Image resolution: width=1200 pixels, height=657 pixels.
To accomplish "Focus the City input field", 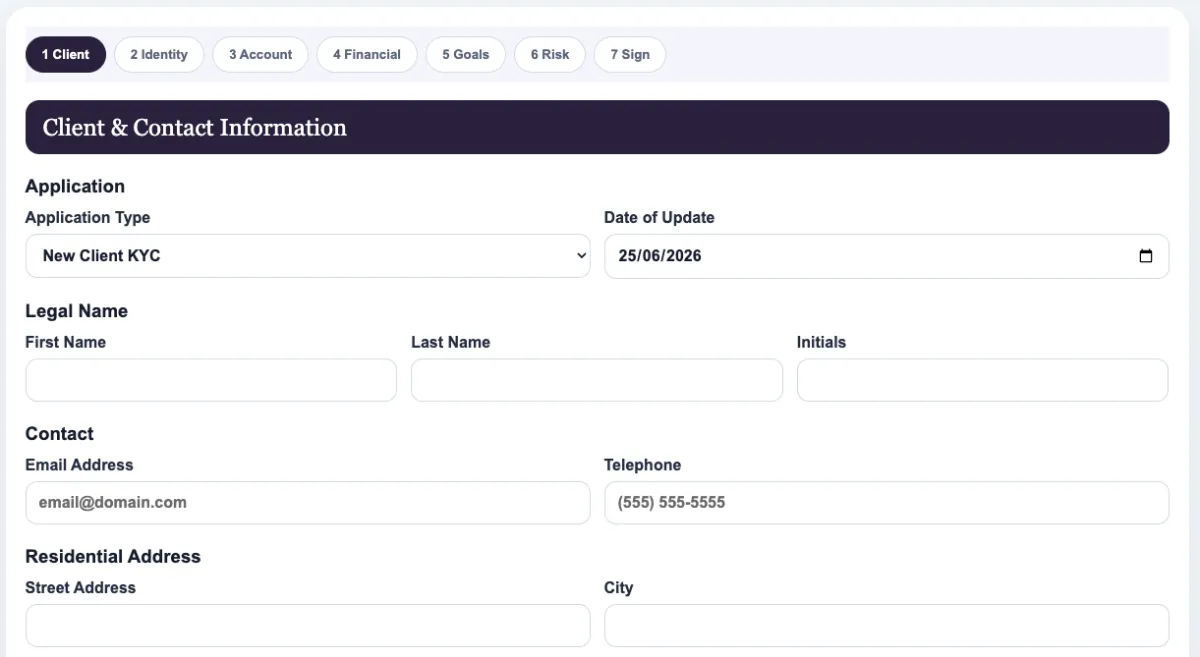I will pos(887,626).
